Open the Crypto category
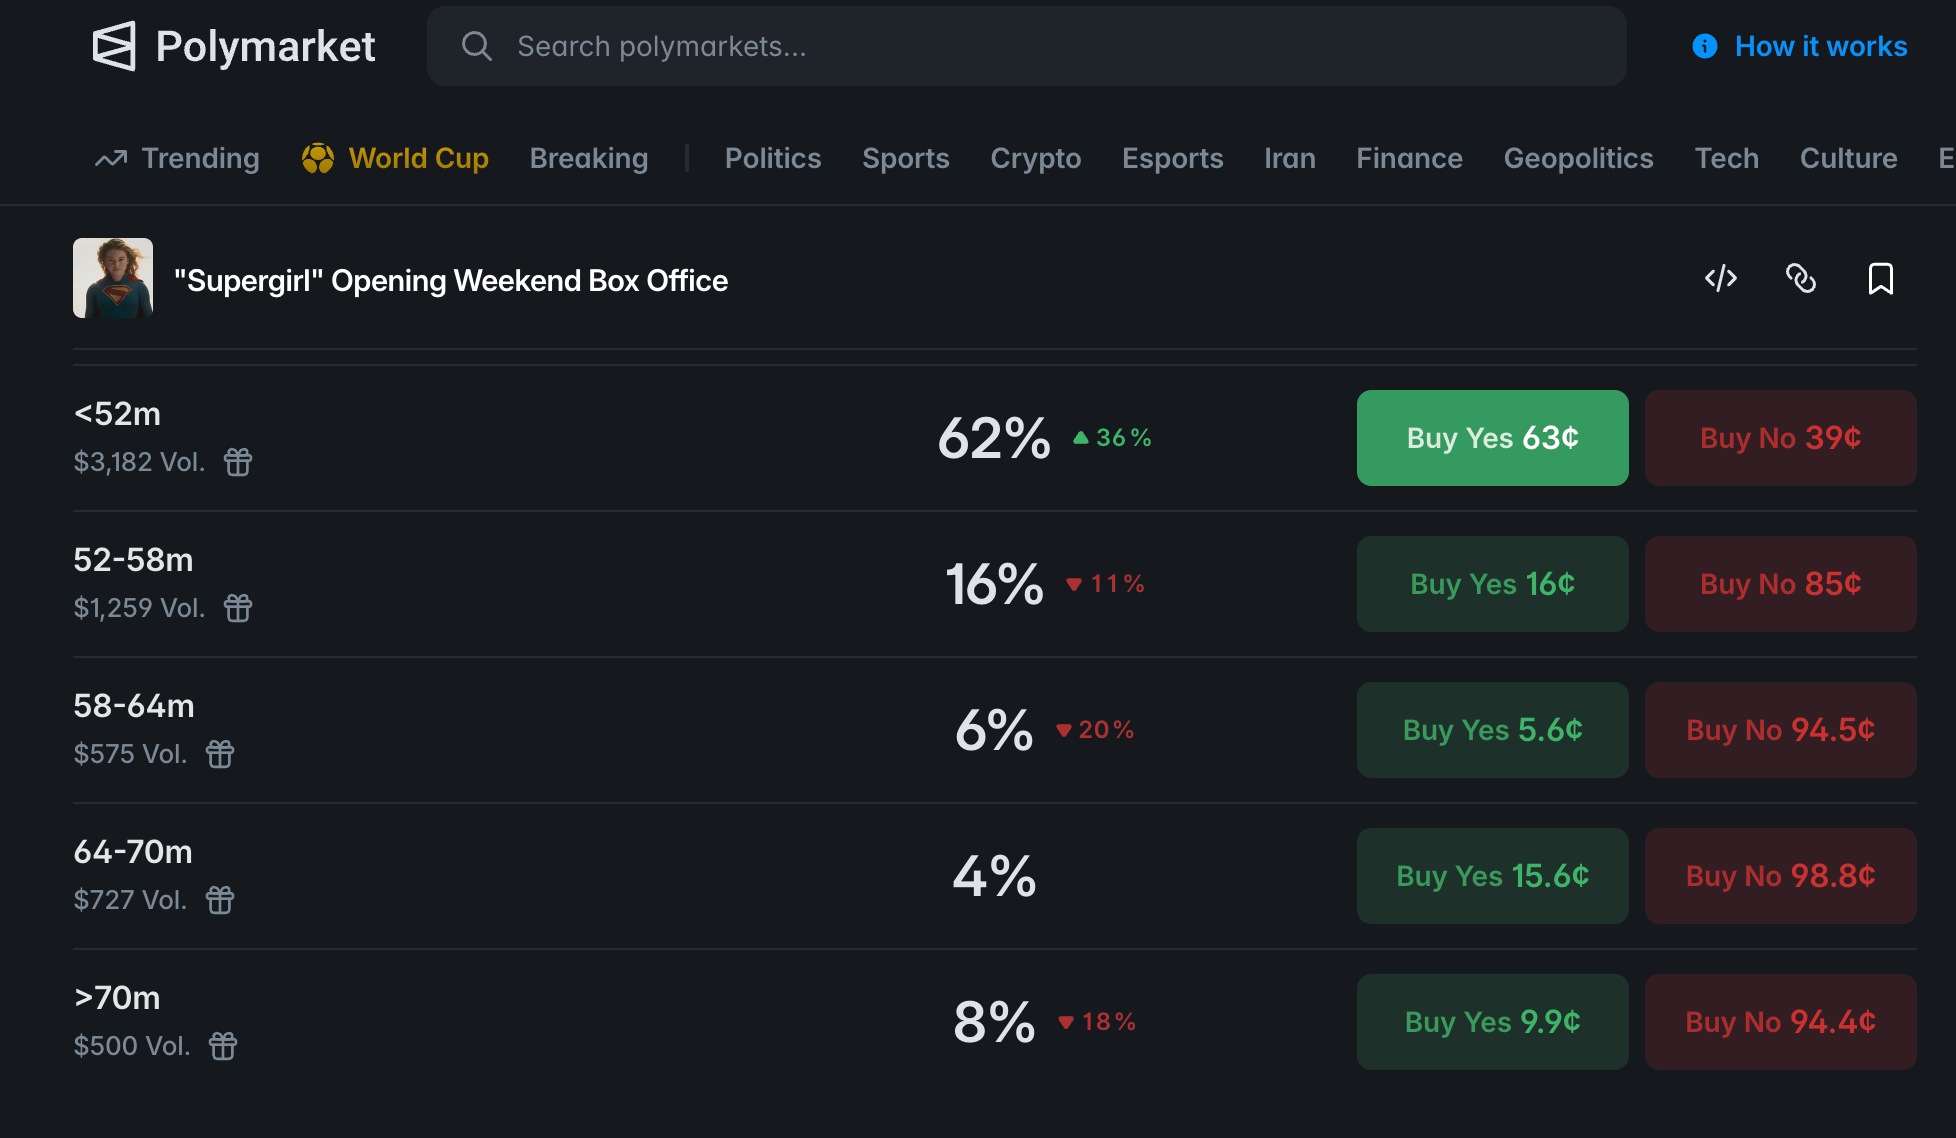 1036,158
